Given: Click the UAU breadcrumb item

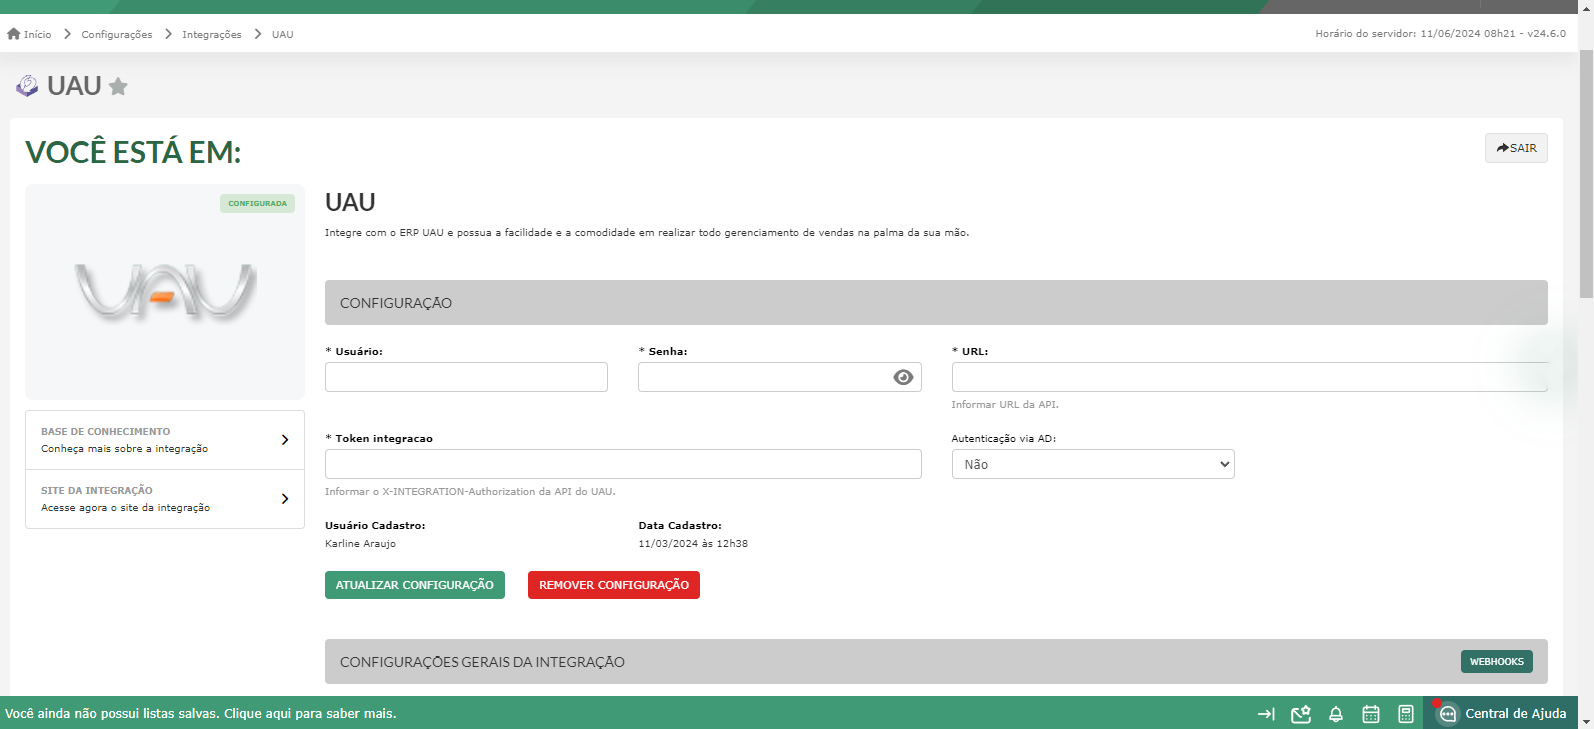Looking at the screenshot, I should click(283, 34).
